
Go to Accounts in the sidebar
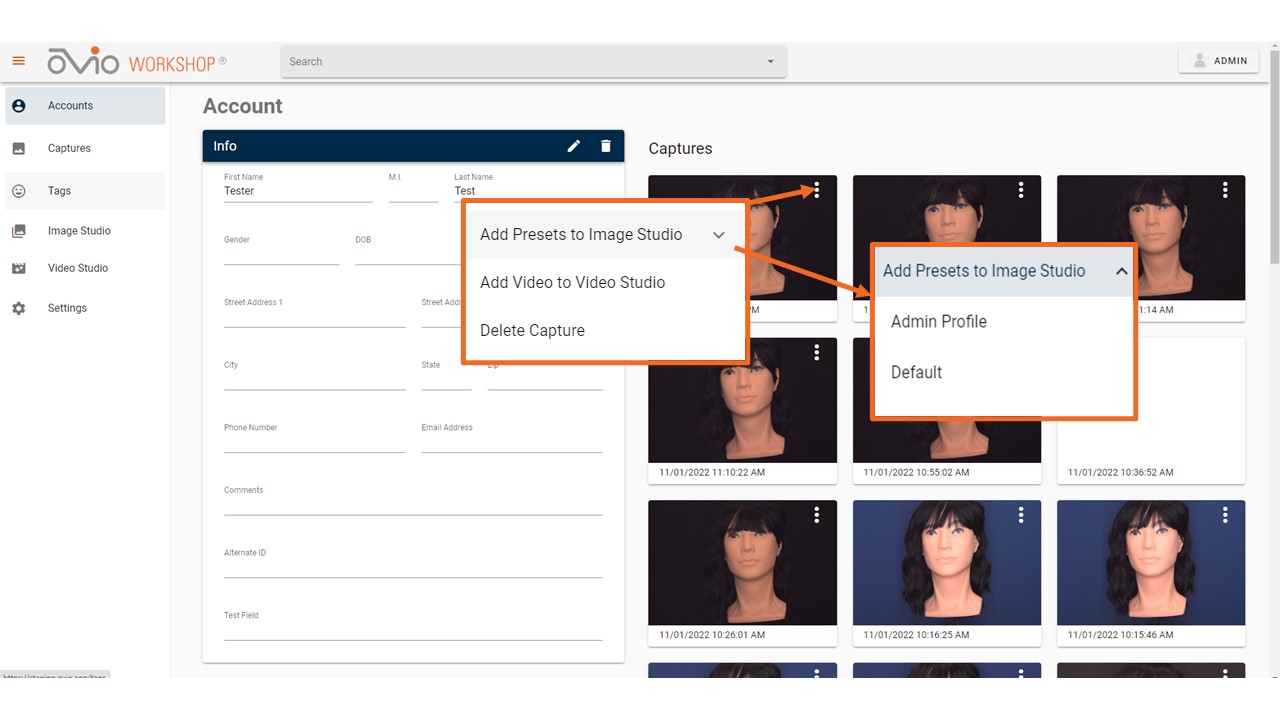85,106
